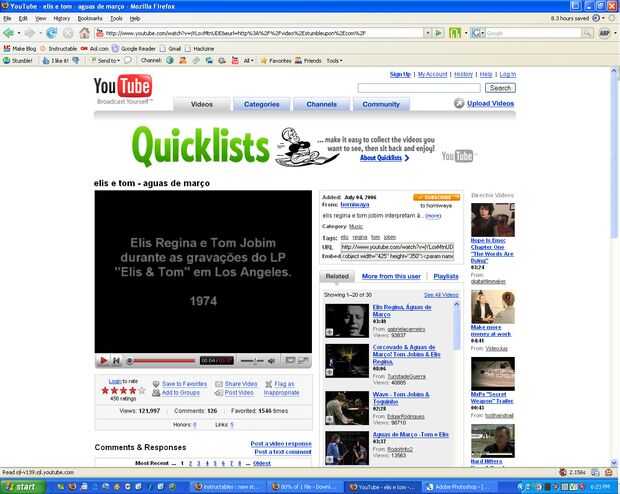620x494 pixels.
Task: Click the See All Videos link
Action: [441, 295]
